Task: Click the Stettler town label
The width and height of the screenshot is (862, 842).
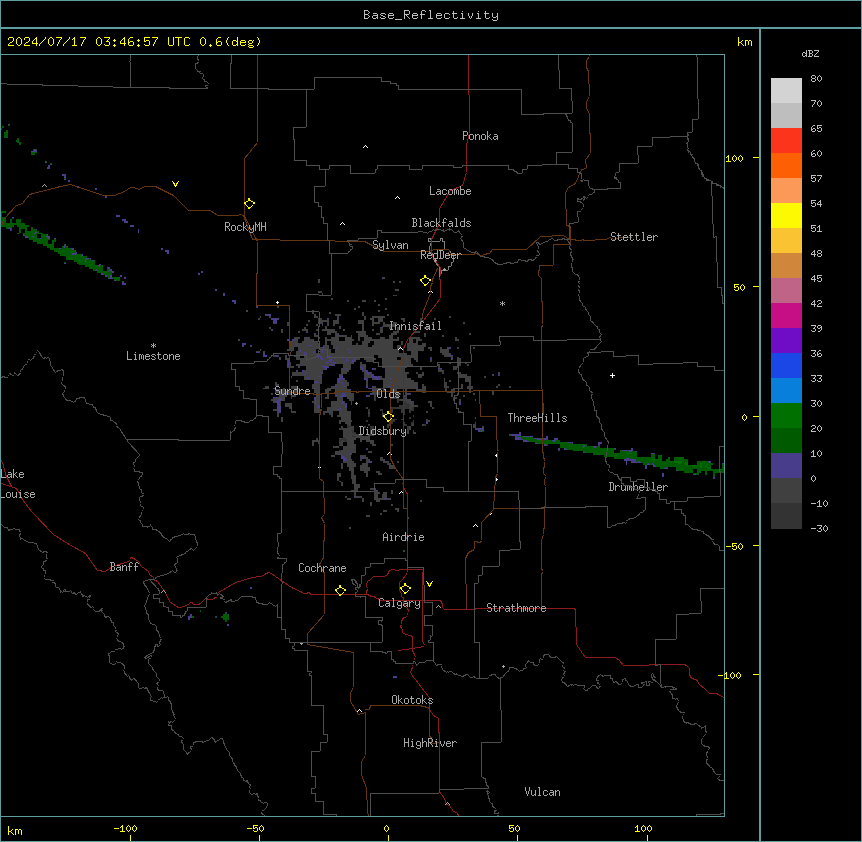Action: (x=634, y=237)
